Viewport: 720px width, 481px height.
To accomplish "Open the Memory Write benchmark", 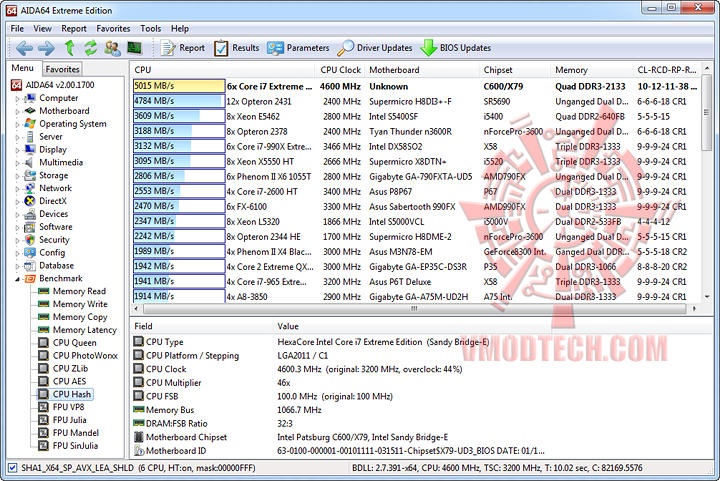I will (x=80, y=304).
